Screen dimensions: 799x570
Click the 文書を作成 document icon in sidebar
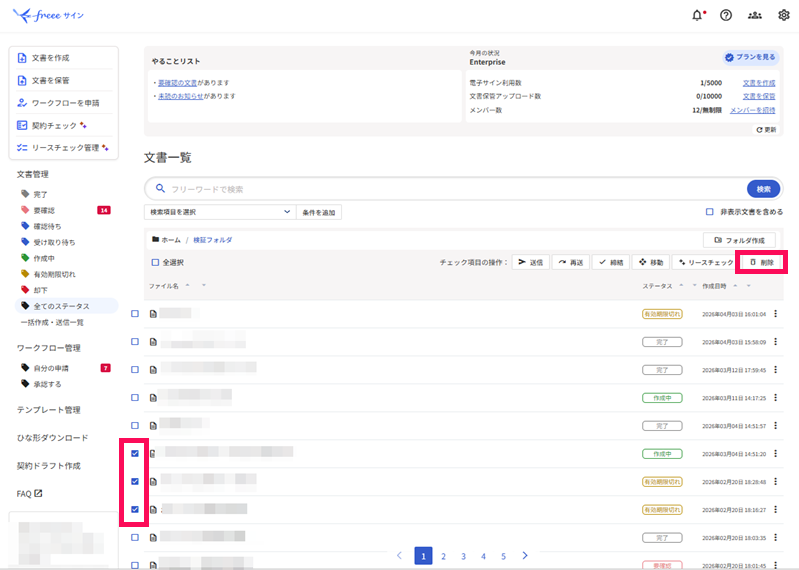(x=22, y=58)
